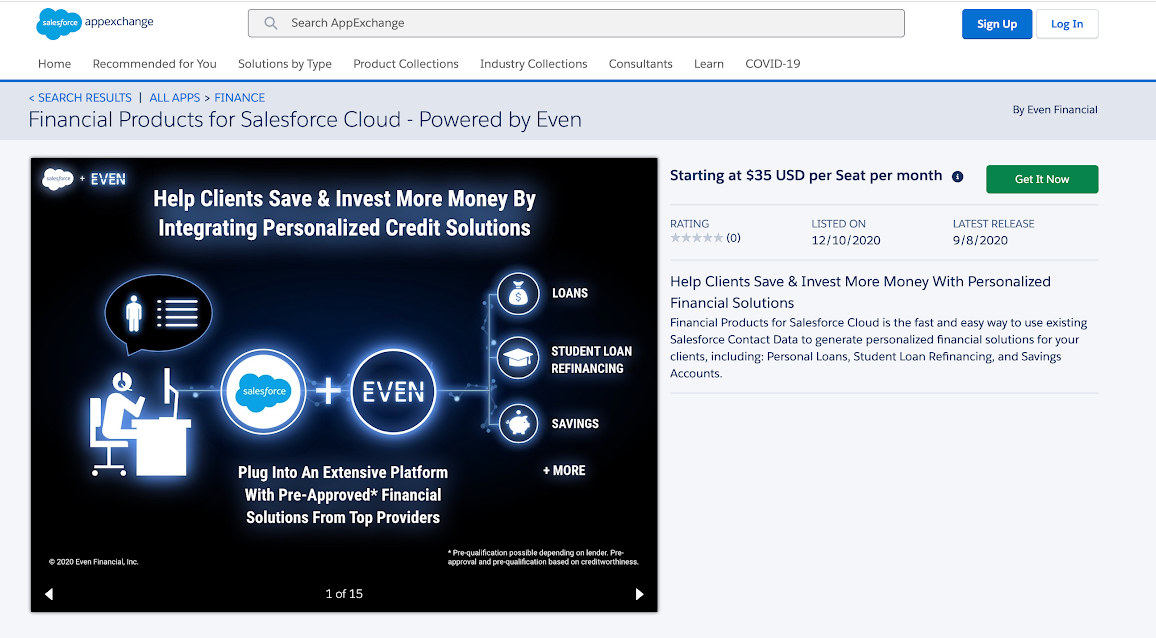This screenshot has width=1156, height=638.
Task: Go to previous slide with left arrow
Action: (x=49, y=594)
